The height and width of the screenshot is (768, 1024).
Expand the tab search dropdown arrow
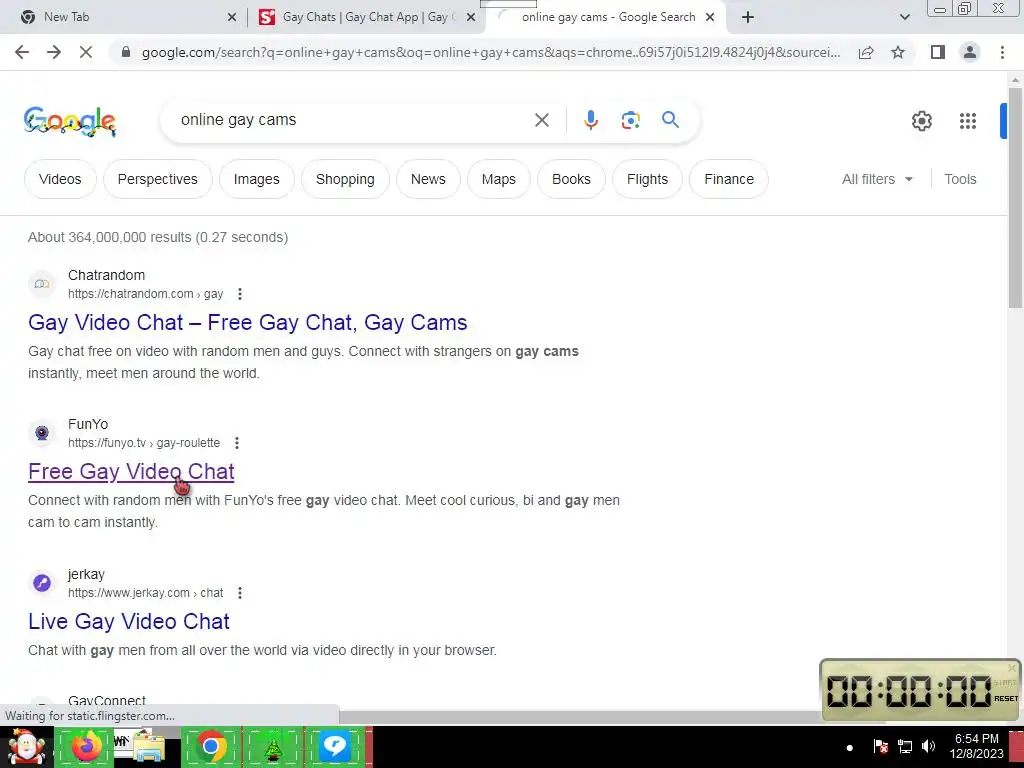(904, 17)
